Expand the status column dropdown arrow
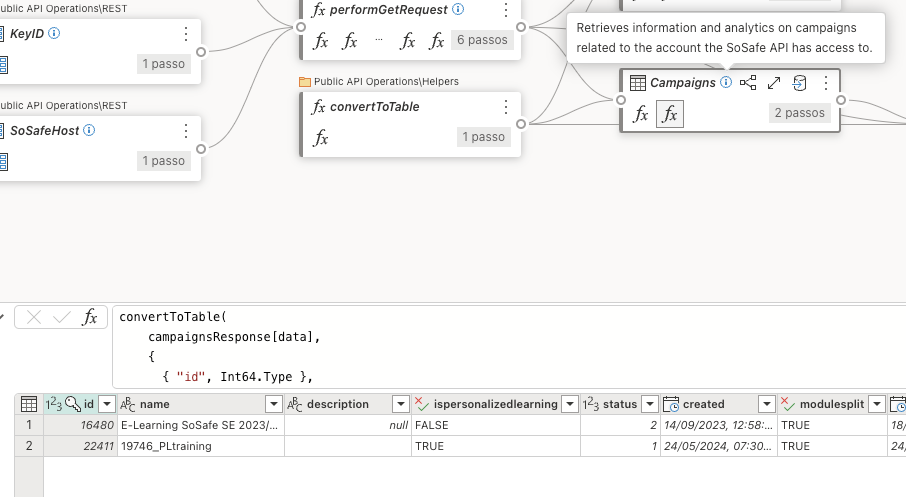This screenshot has height=497, width=906. [x=650, y=404]
